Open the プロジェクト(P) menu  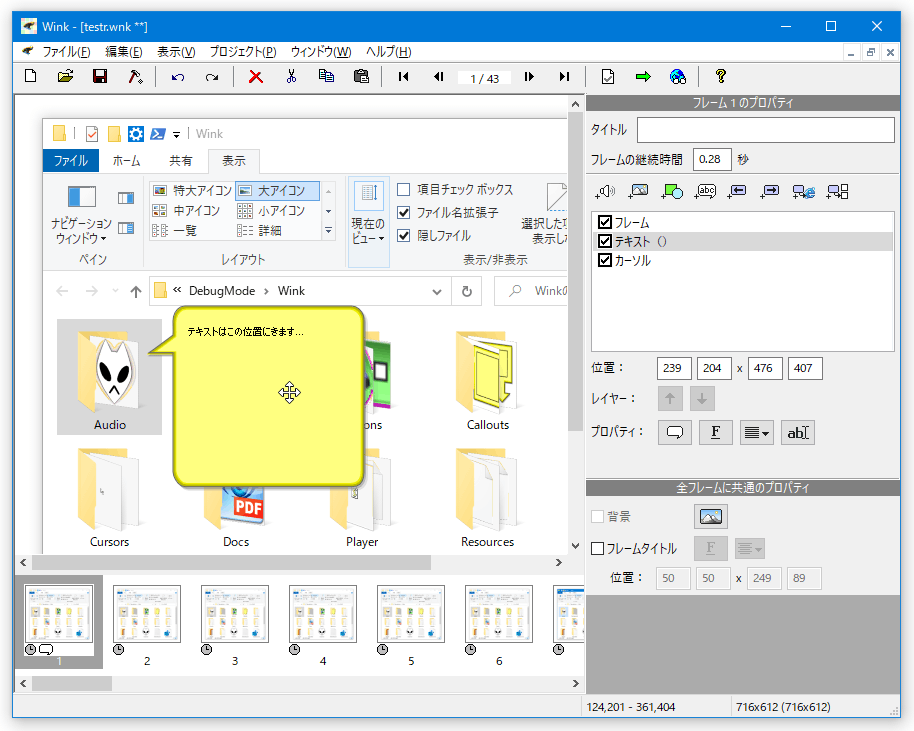[x=243, y=52]
